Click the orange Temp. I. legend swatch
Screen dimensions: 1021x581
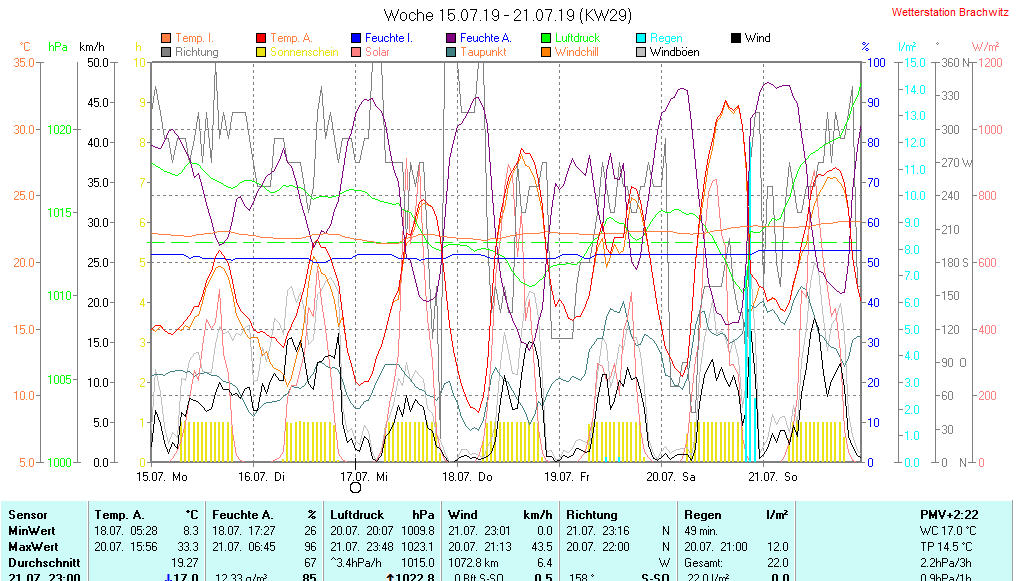(166, 38)
